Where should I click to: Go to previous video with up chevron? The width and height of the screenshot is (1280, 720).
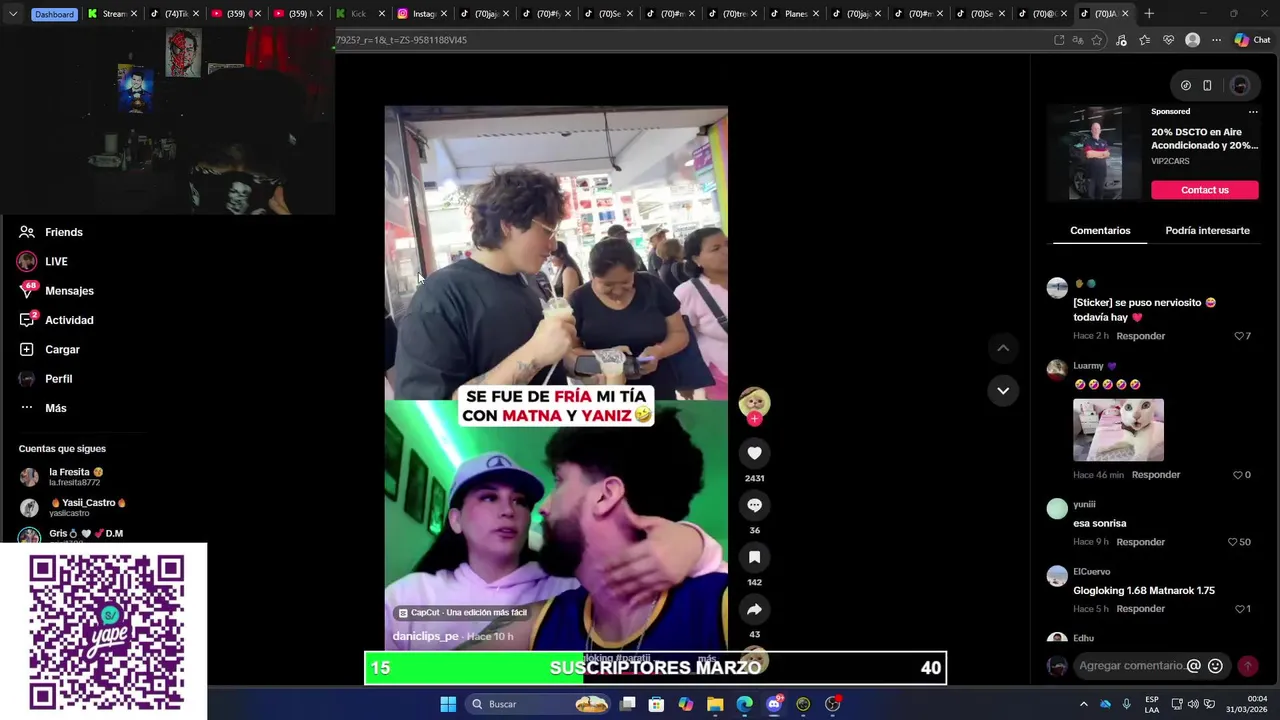[1003, 348]
